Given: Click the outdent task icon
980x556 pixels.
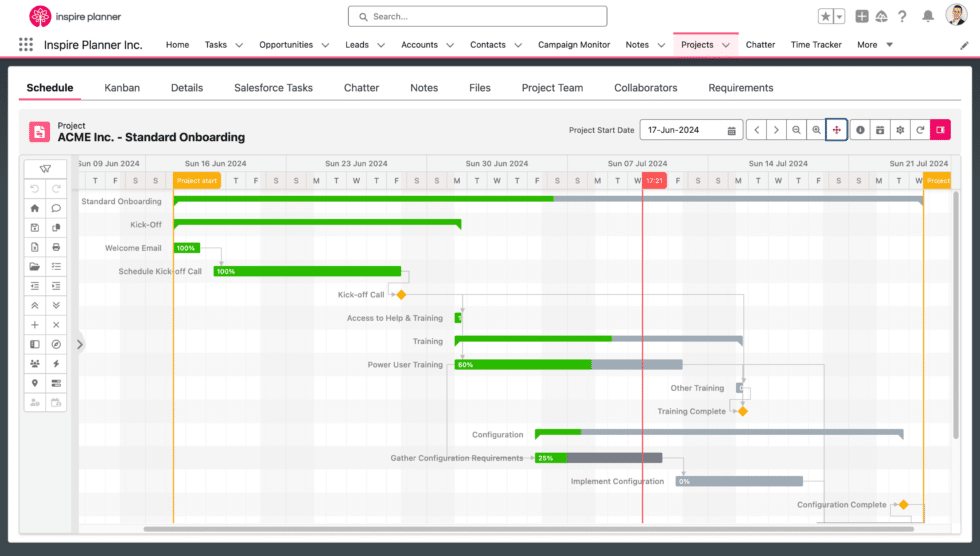Looking at the screenshot, I should [x=35, y=286].
